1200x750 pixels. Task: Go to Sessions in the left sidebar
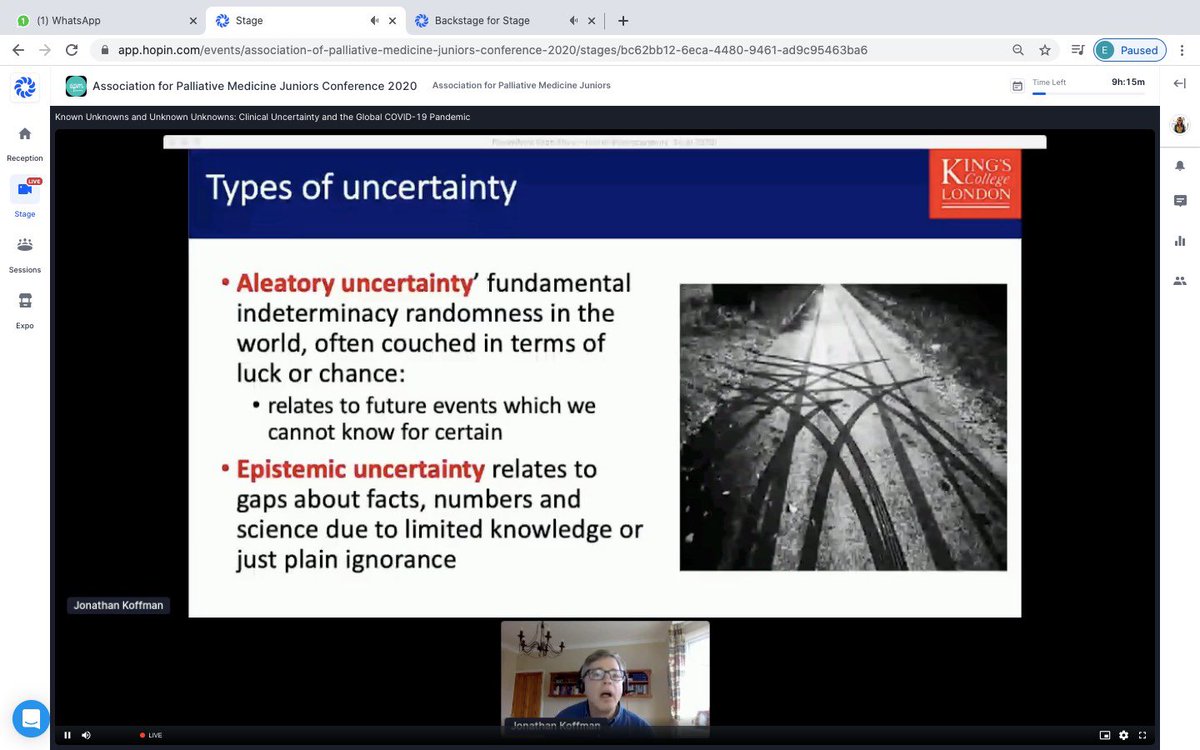pyautogui.click(x=25, y=254)
